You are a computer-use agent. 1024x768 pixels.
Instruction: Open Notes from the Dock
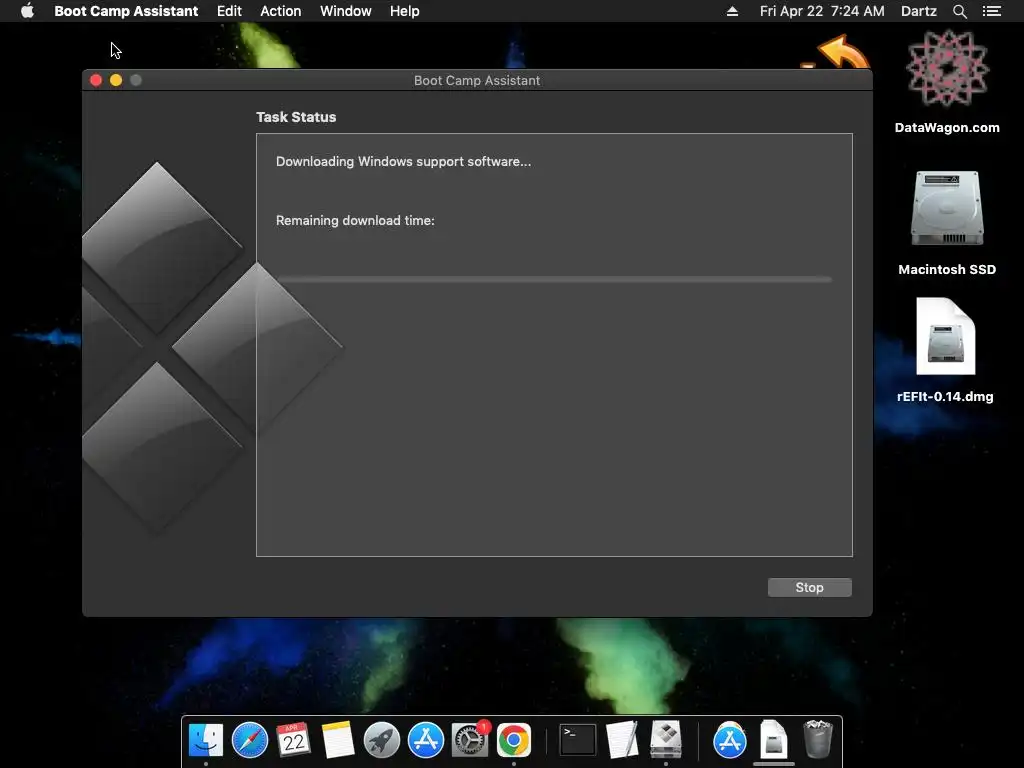[338, 740]
